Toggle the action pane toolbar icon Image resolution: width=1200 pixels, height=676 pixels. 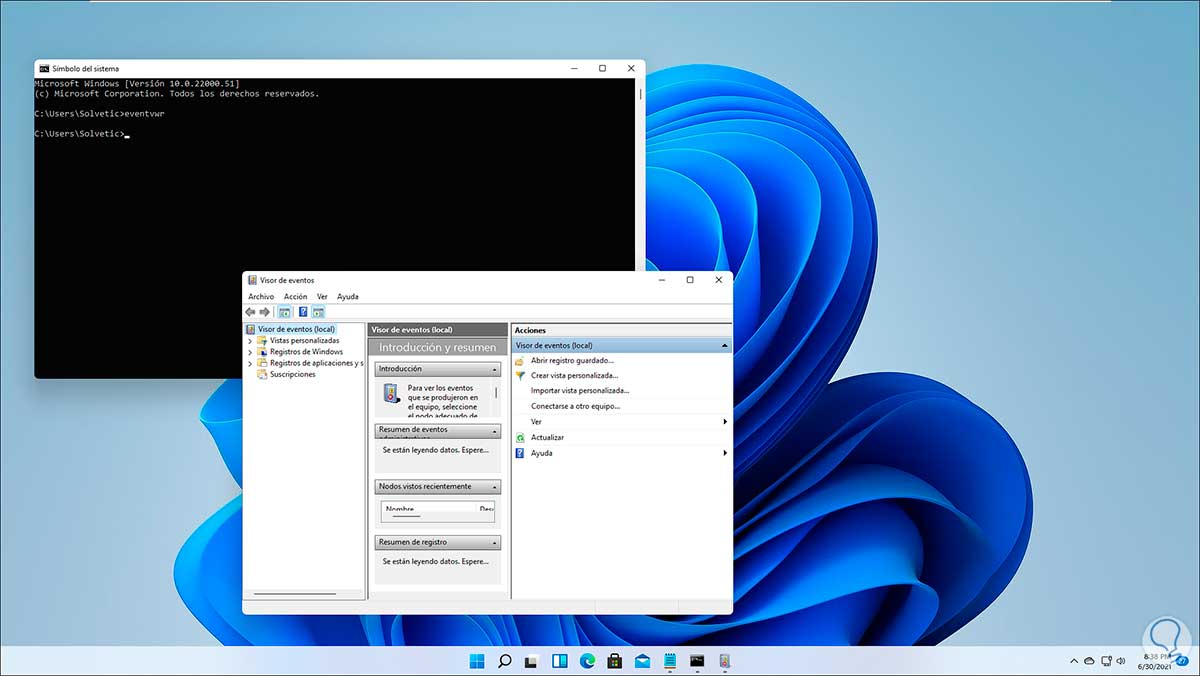[x=318, y=312]
